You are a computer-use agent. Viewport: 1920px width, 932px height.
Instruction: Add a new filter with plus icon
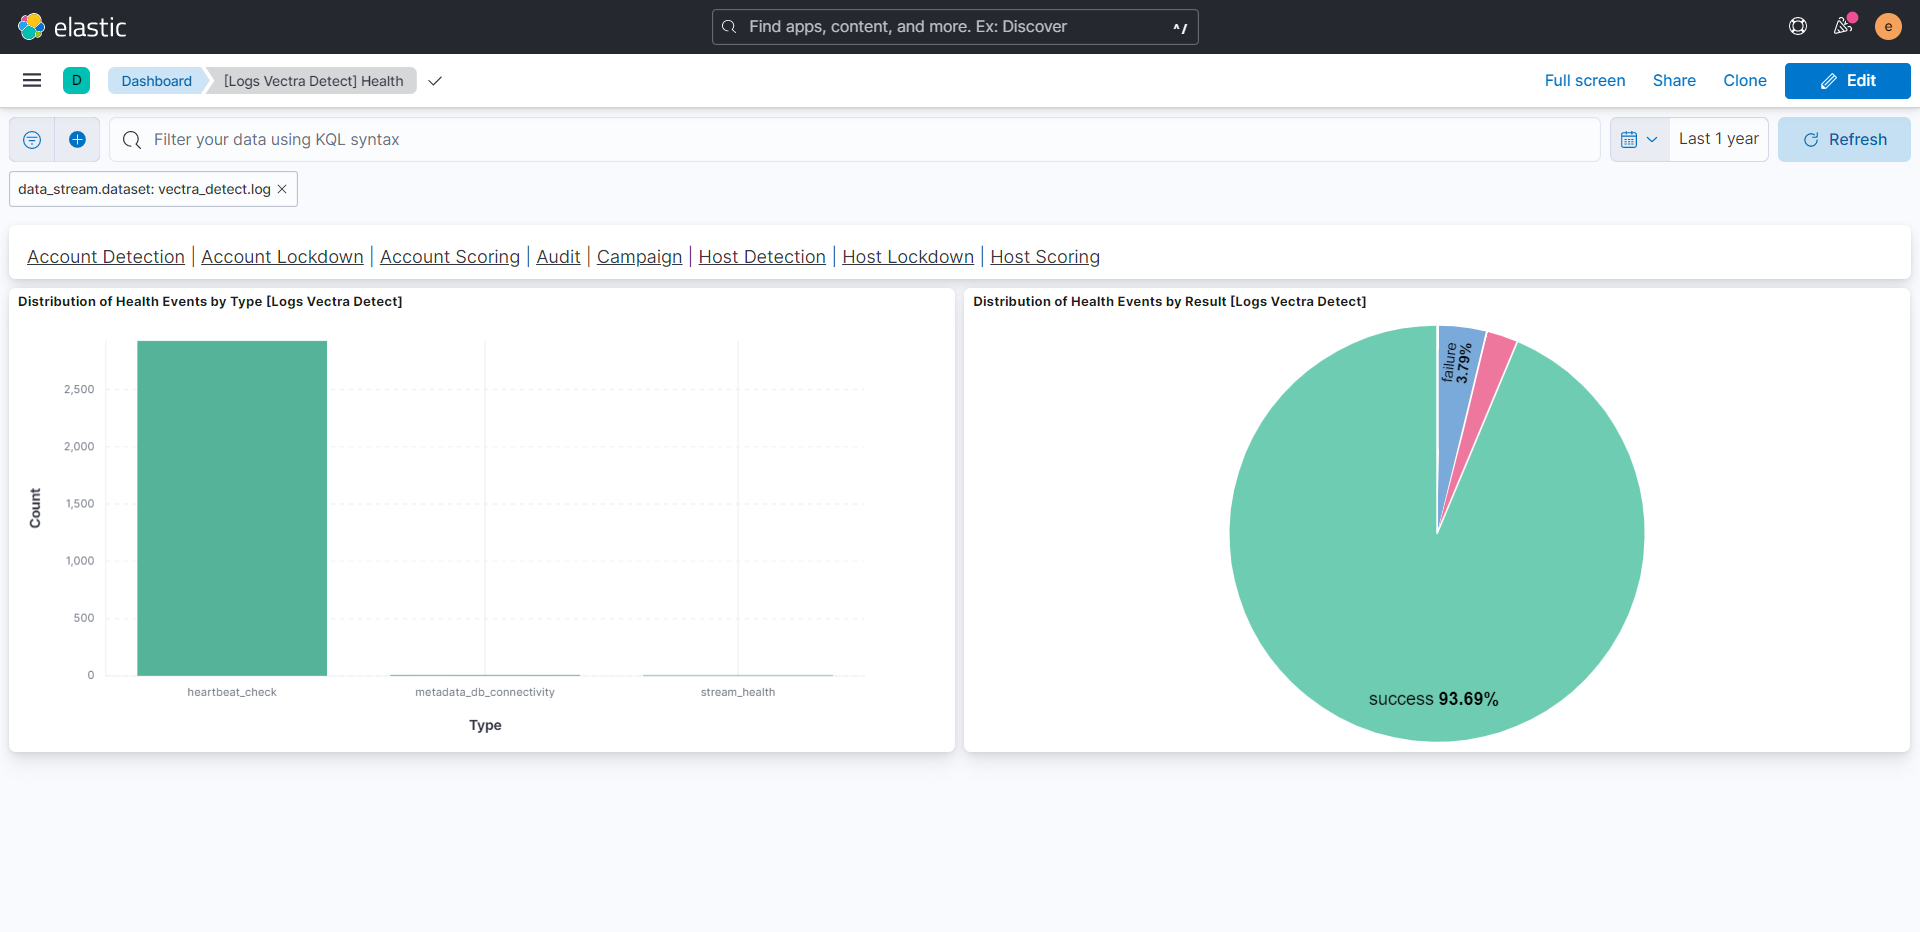[x=77, y=140]
